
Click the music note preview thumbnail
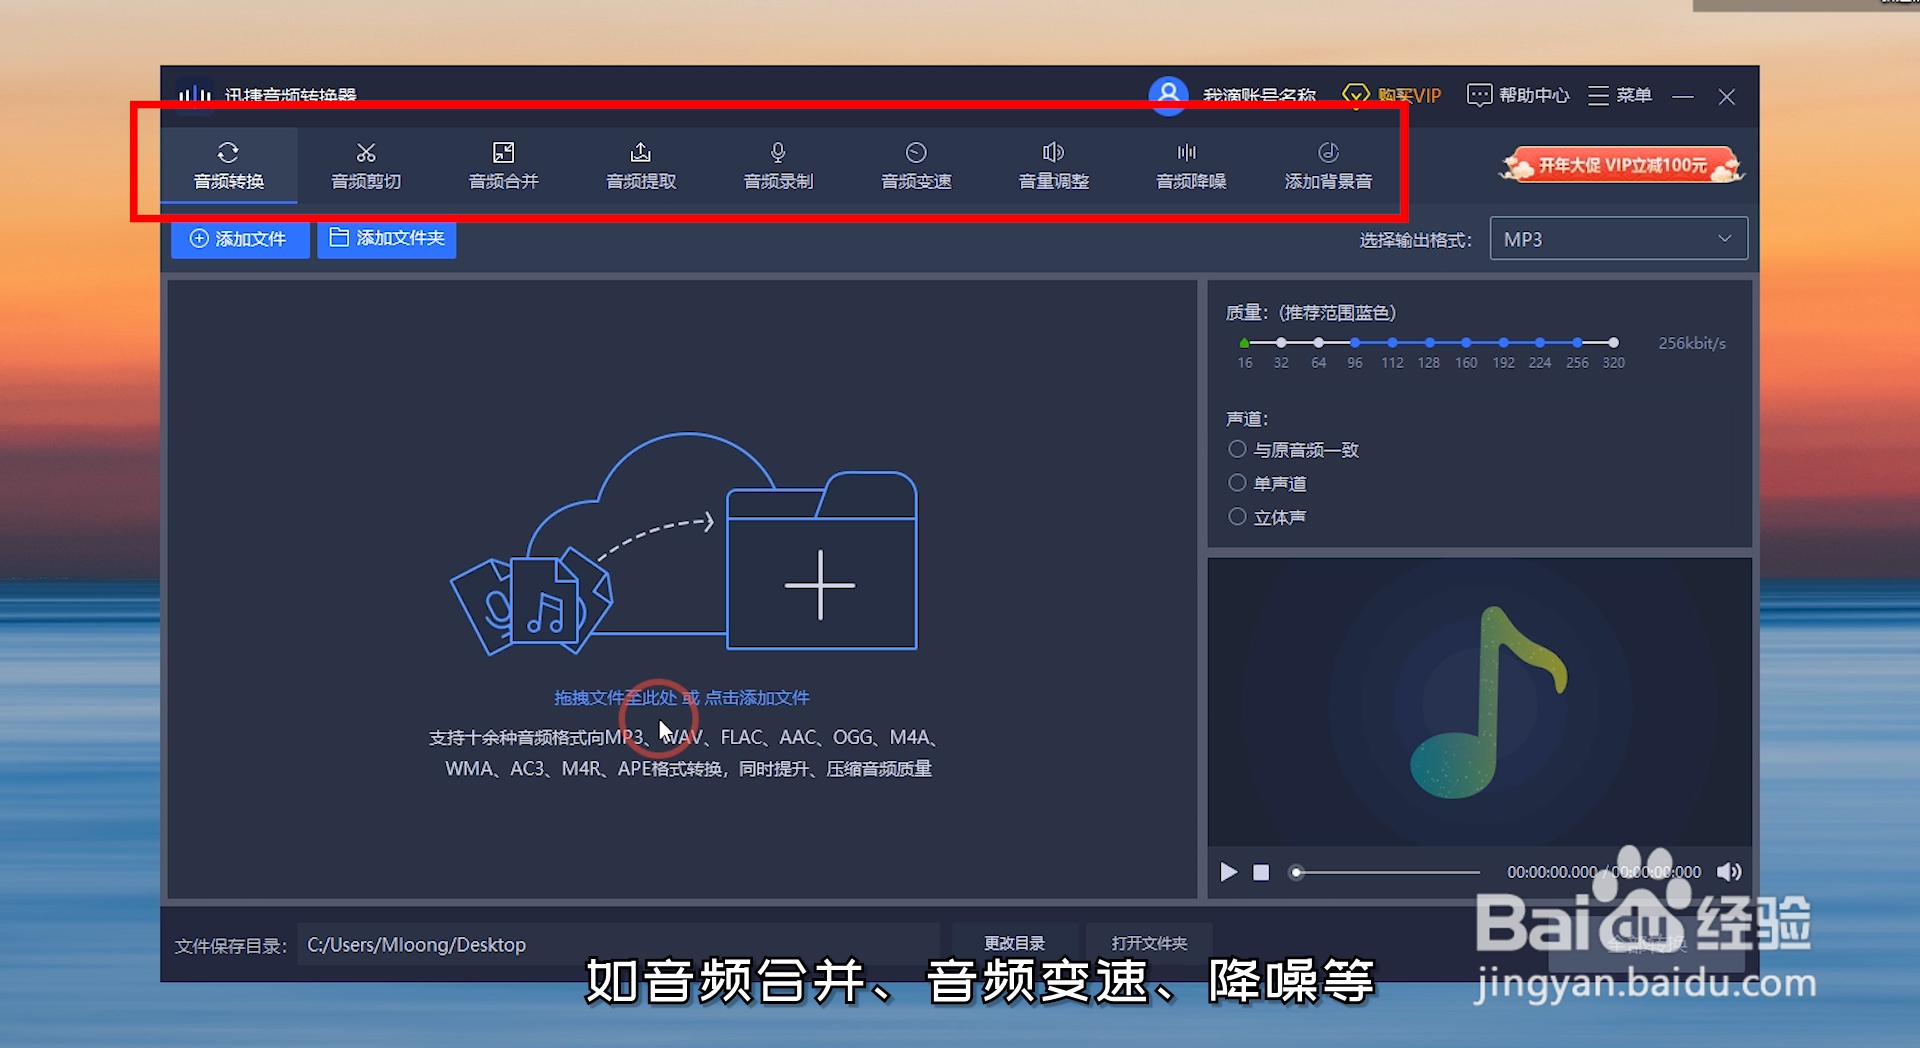pyautogui.click(x=1480, y=702)
